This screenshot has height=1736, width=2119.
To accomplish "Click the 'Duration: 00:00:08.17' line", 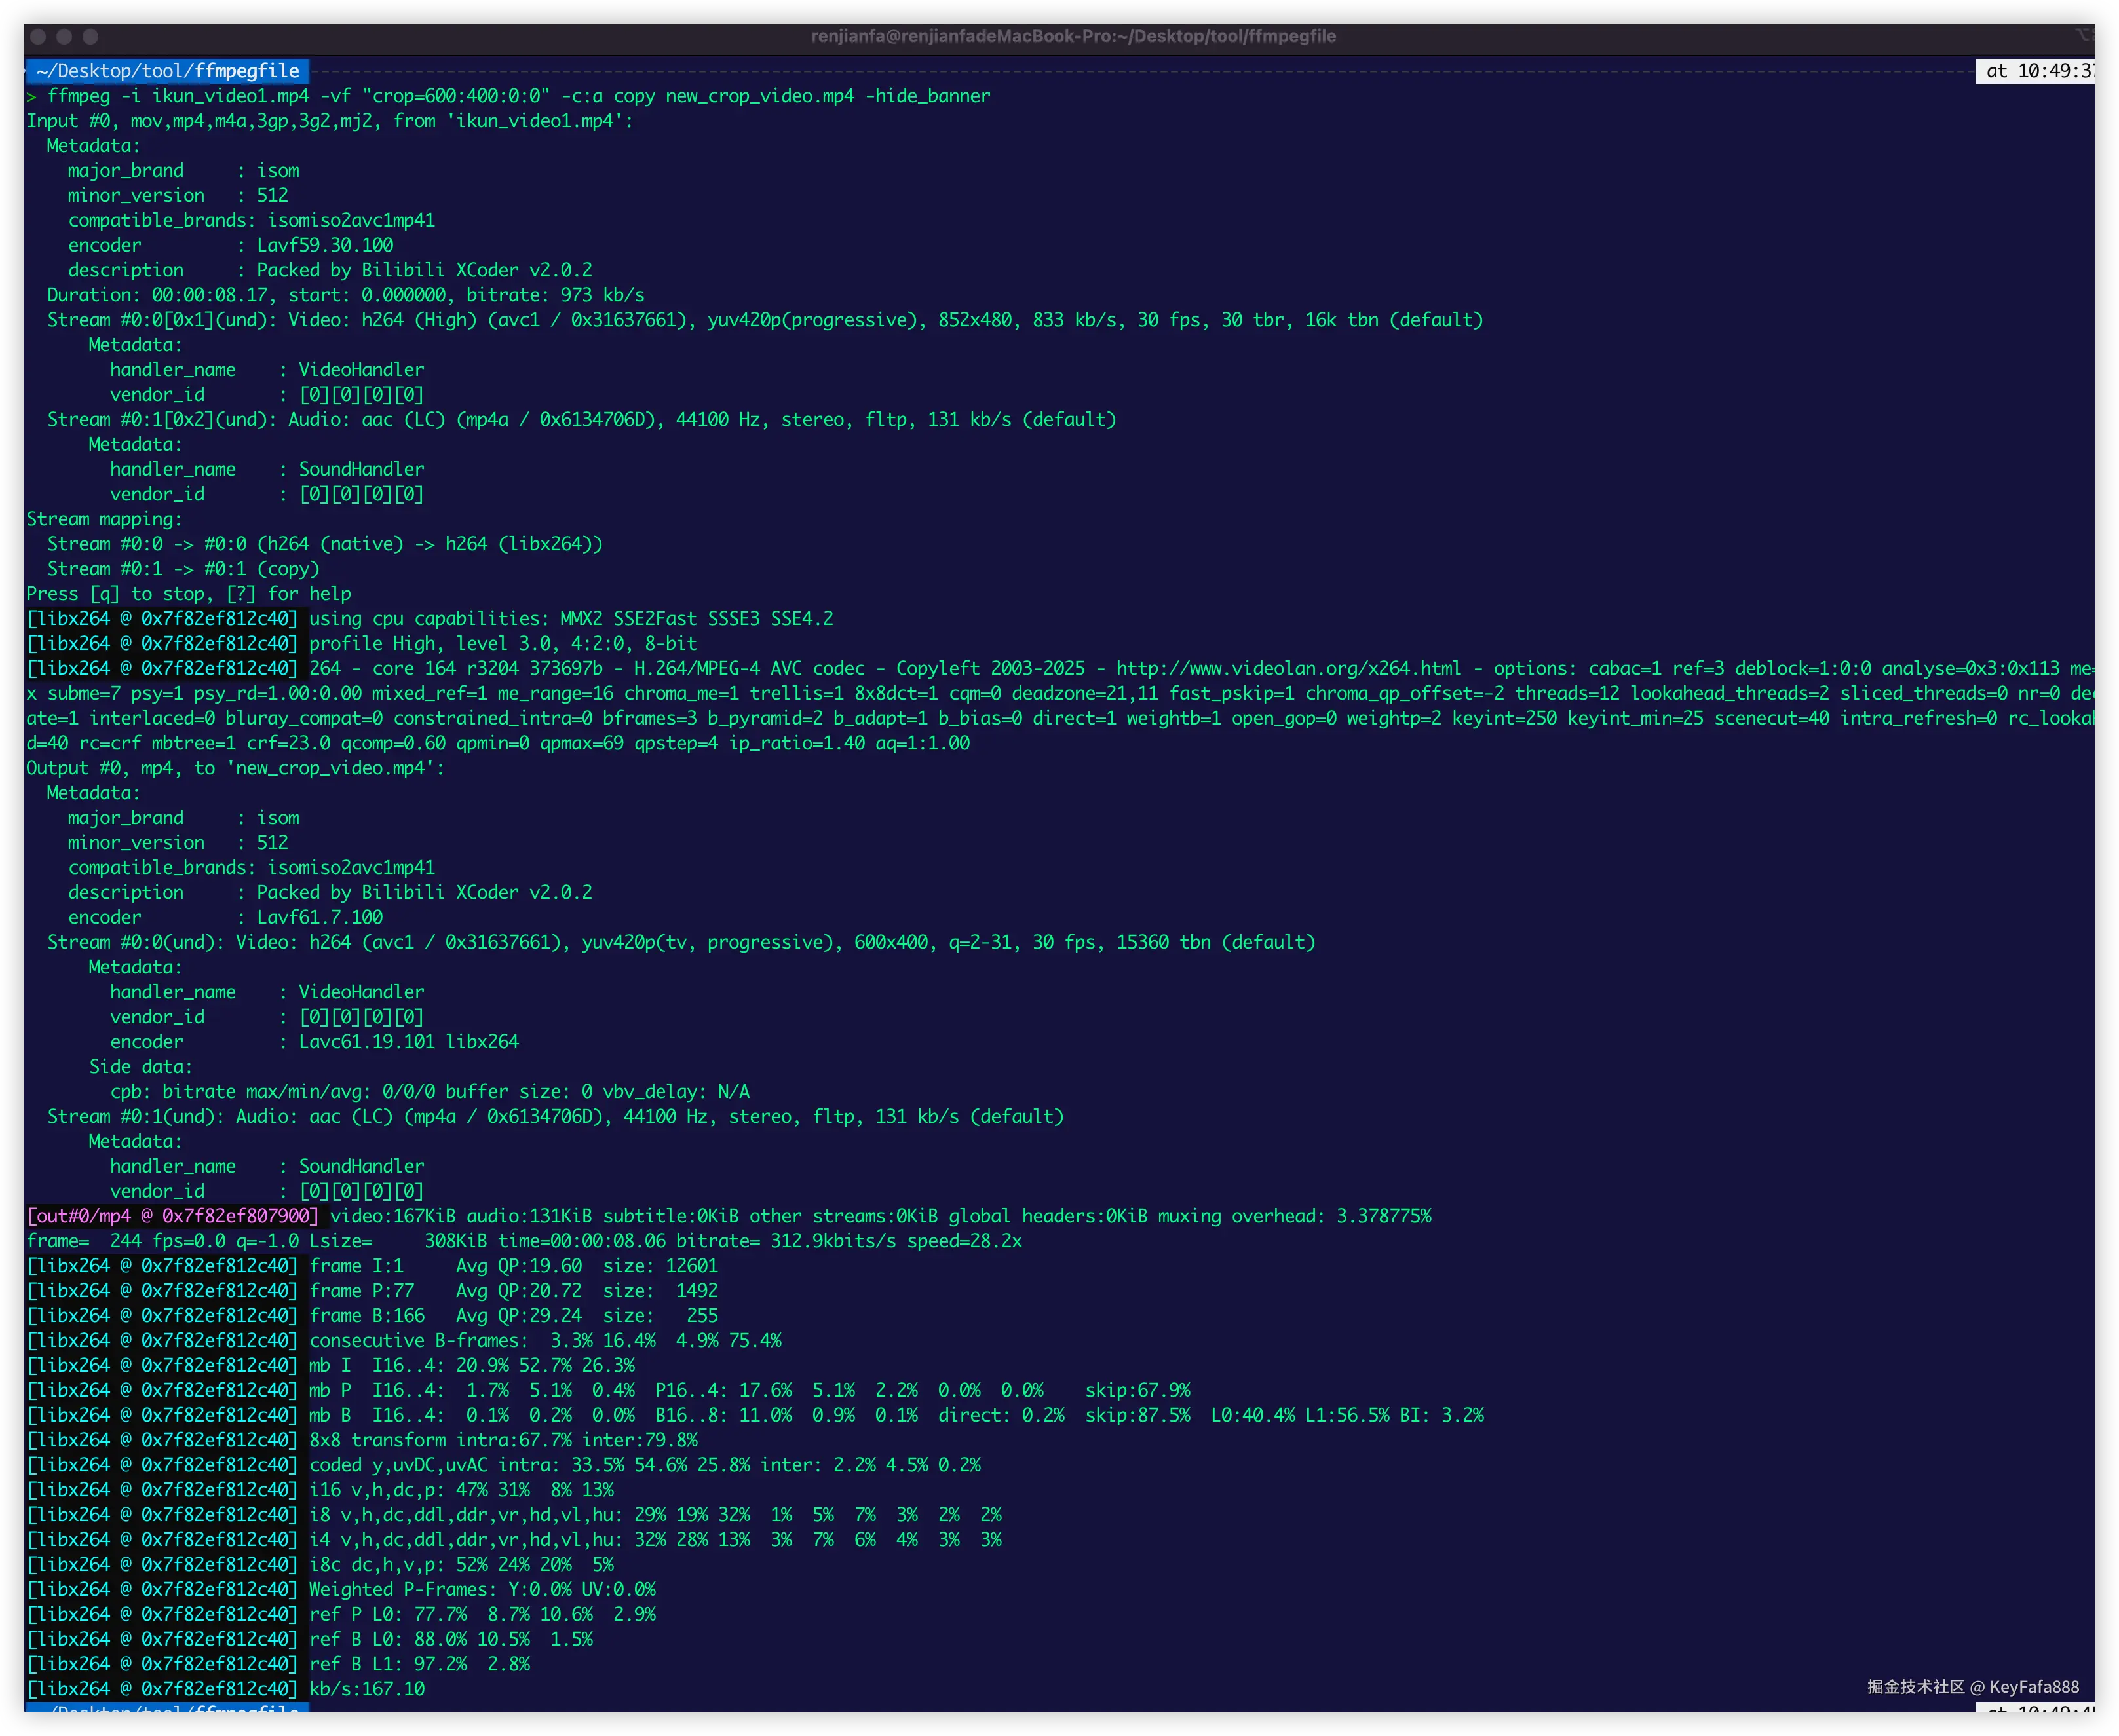I will point(345,295).
